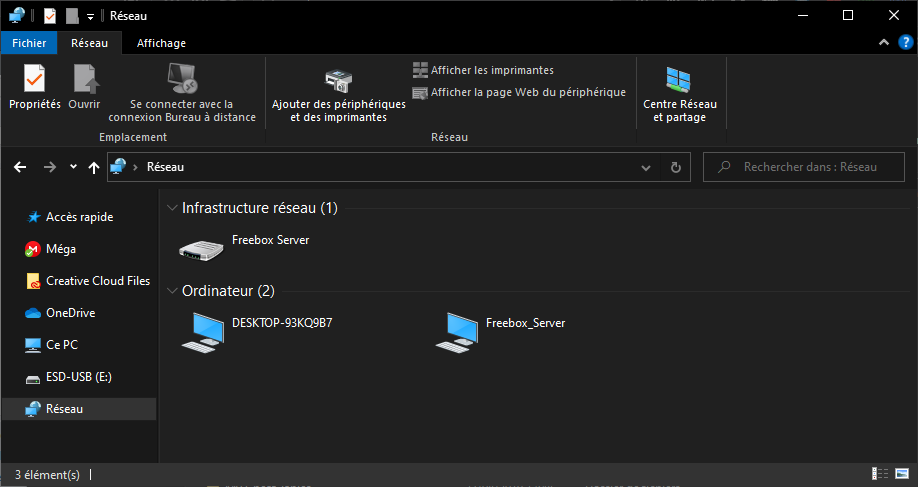The image size is (918, 487).
Task: Click the Ordinateur (2) header text
Action: tap(228, 291)
